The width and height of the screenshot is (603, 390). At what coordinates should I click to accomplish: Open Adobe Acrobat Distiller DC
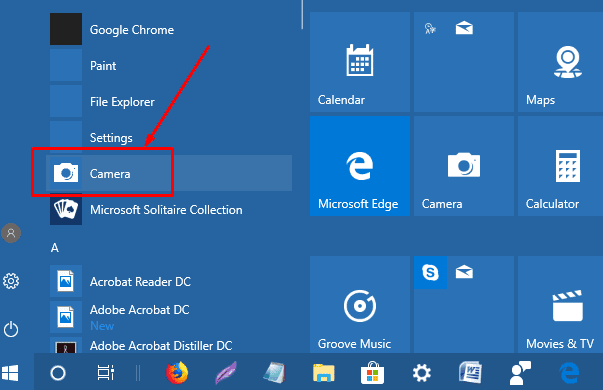coord(169,345)
